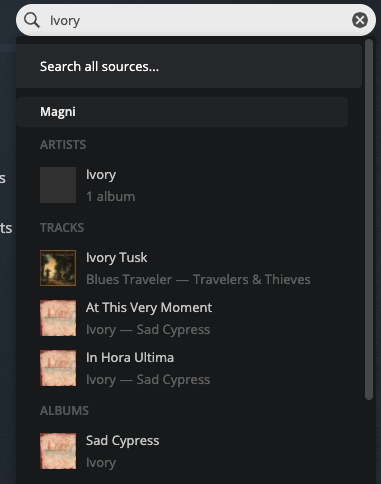The height and width of the screenshot is (484, 381).
Task: Click the "1 album" text under Ivory
Action: click(x=111, y=197)
